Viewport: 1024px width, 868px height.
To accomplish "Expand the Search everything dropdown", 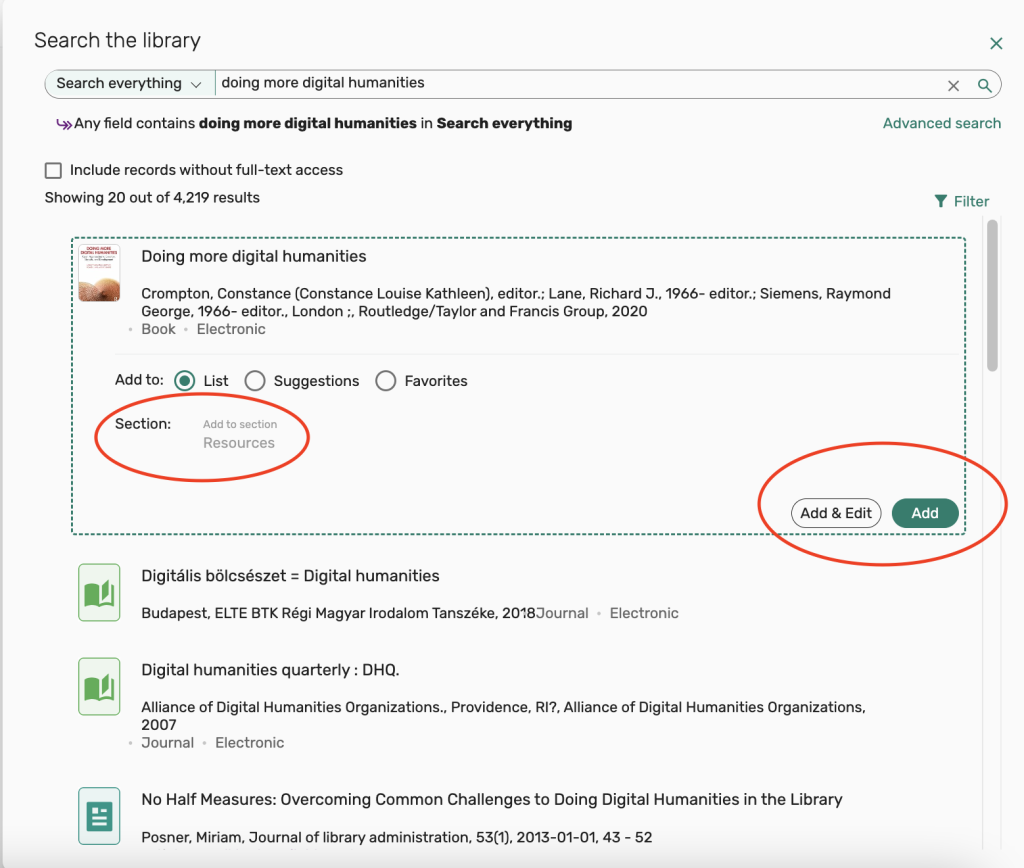I will [x=129, y=84].
